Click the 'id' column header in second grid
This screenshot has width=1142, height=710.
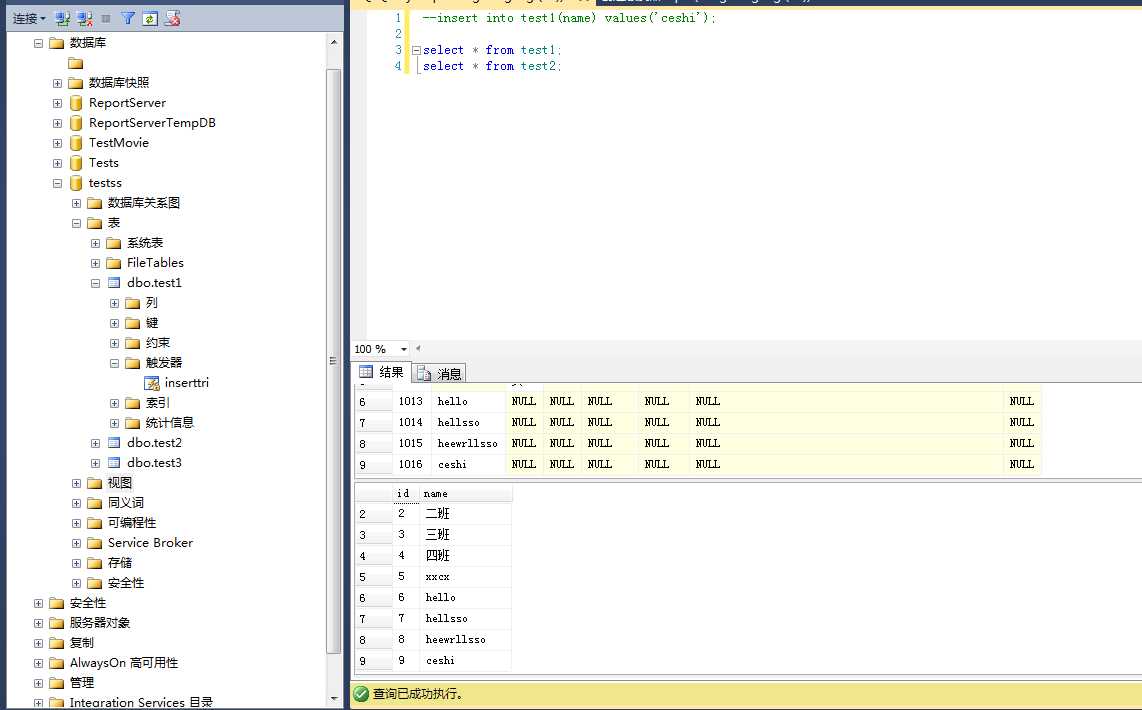[406, 494]
